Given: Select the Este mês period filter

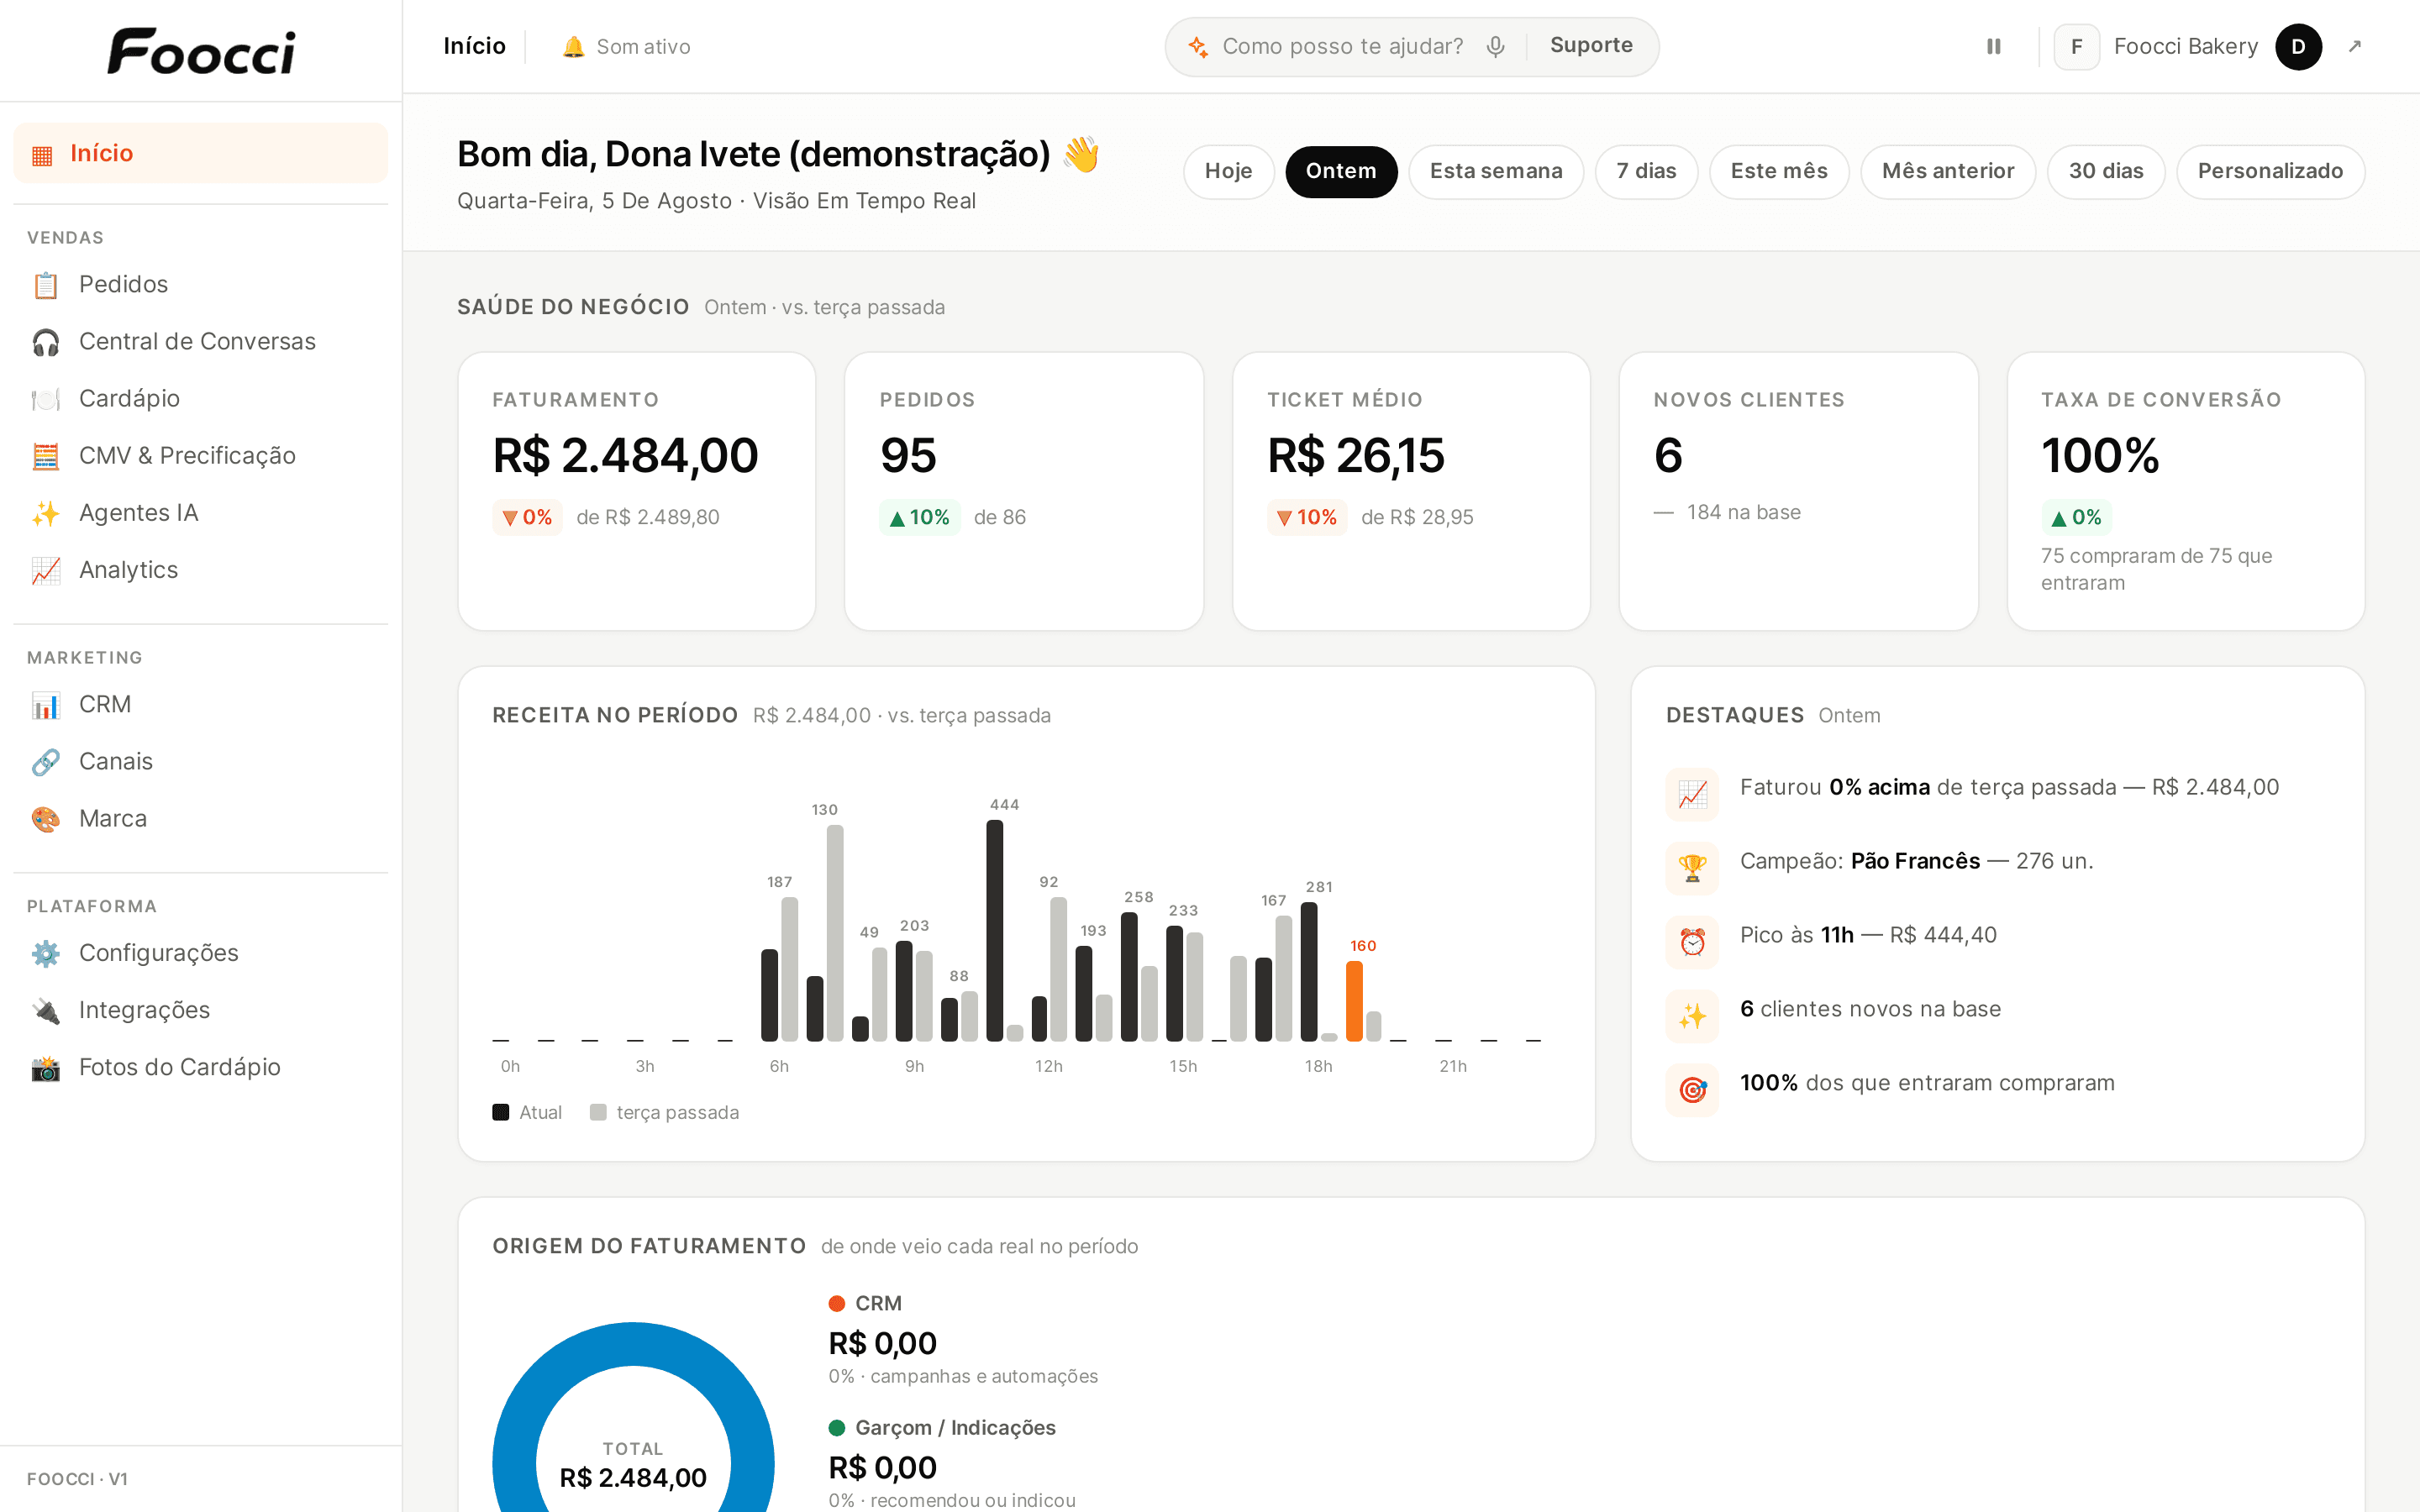Looking at the screenshot, I should (1779, 171).
